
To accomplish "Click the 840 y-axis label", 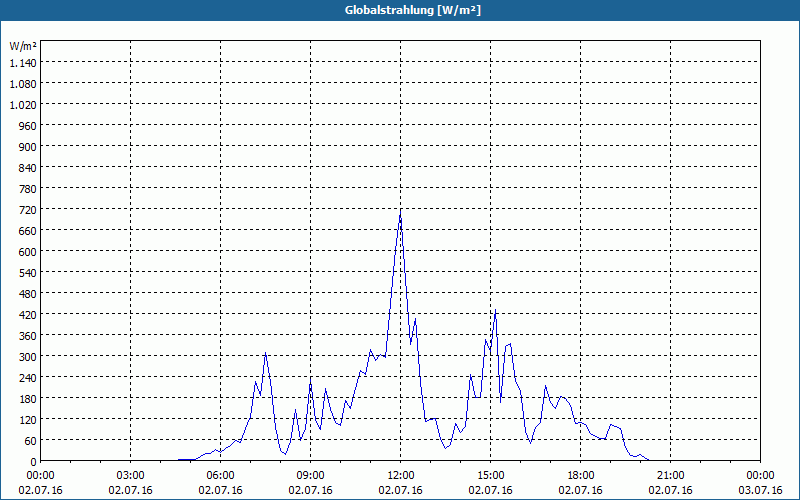I will click(28, 168).
